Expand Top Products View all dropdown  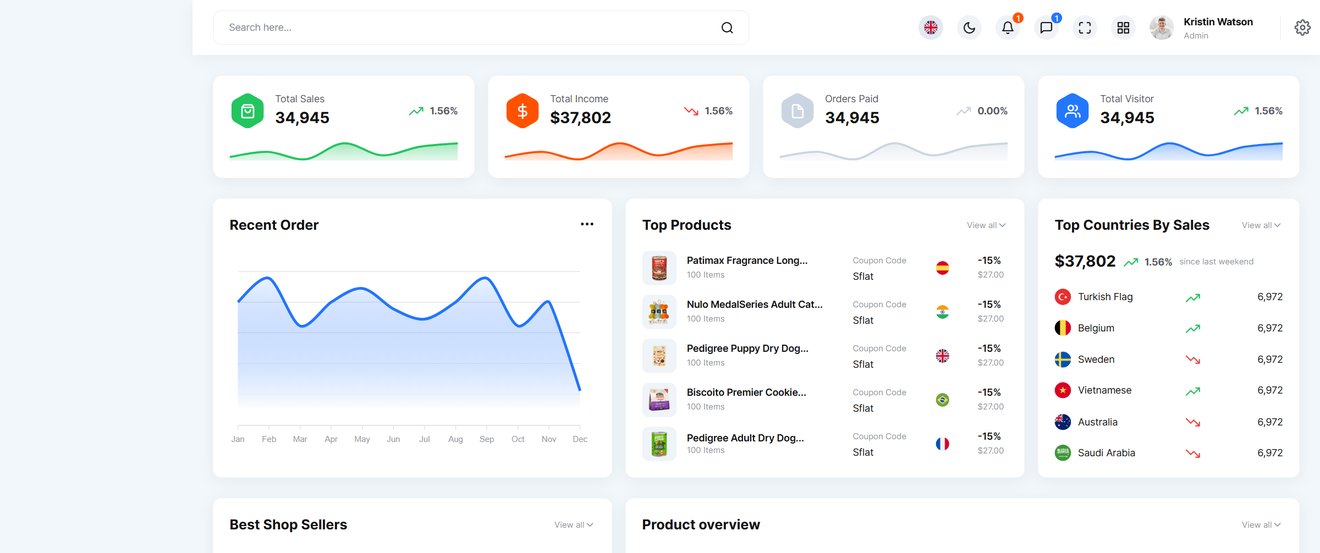pyautogui.click(x=986, y=225)
